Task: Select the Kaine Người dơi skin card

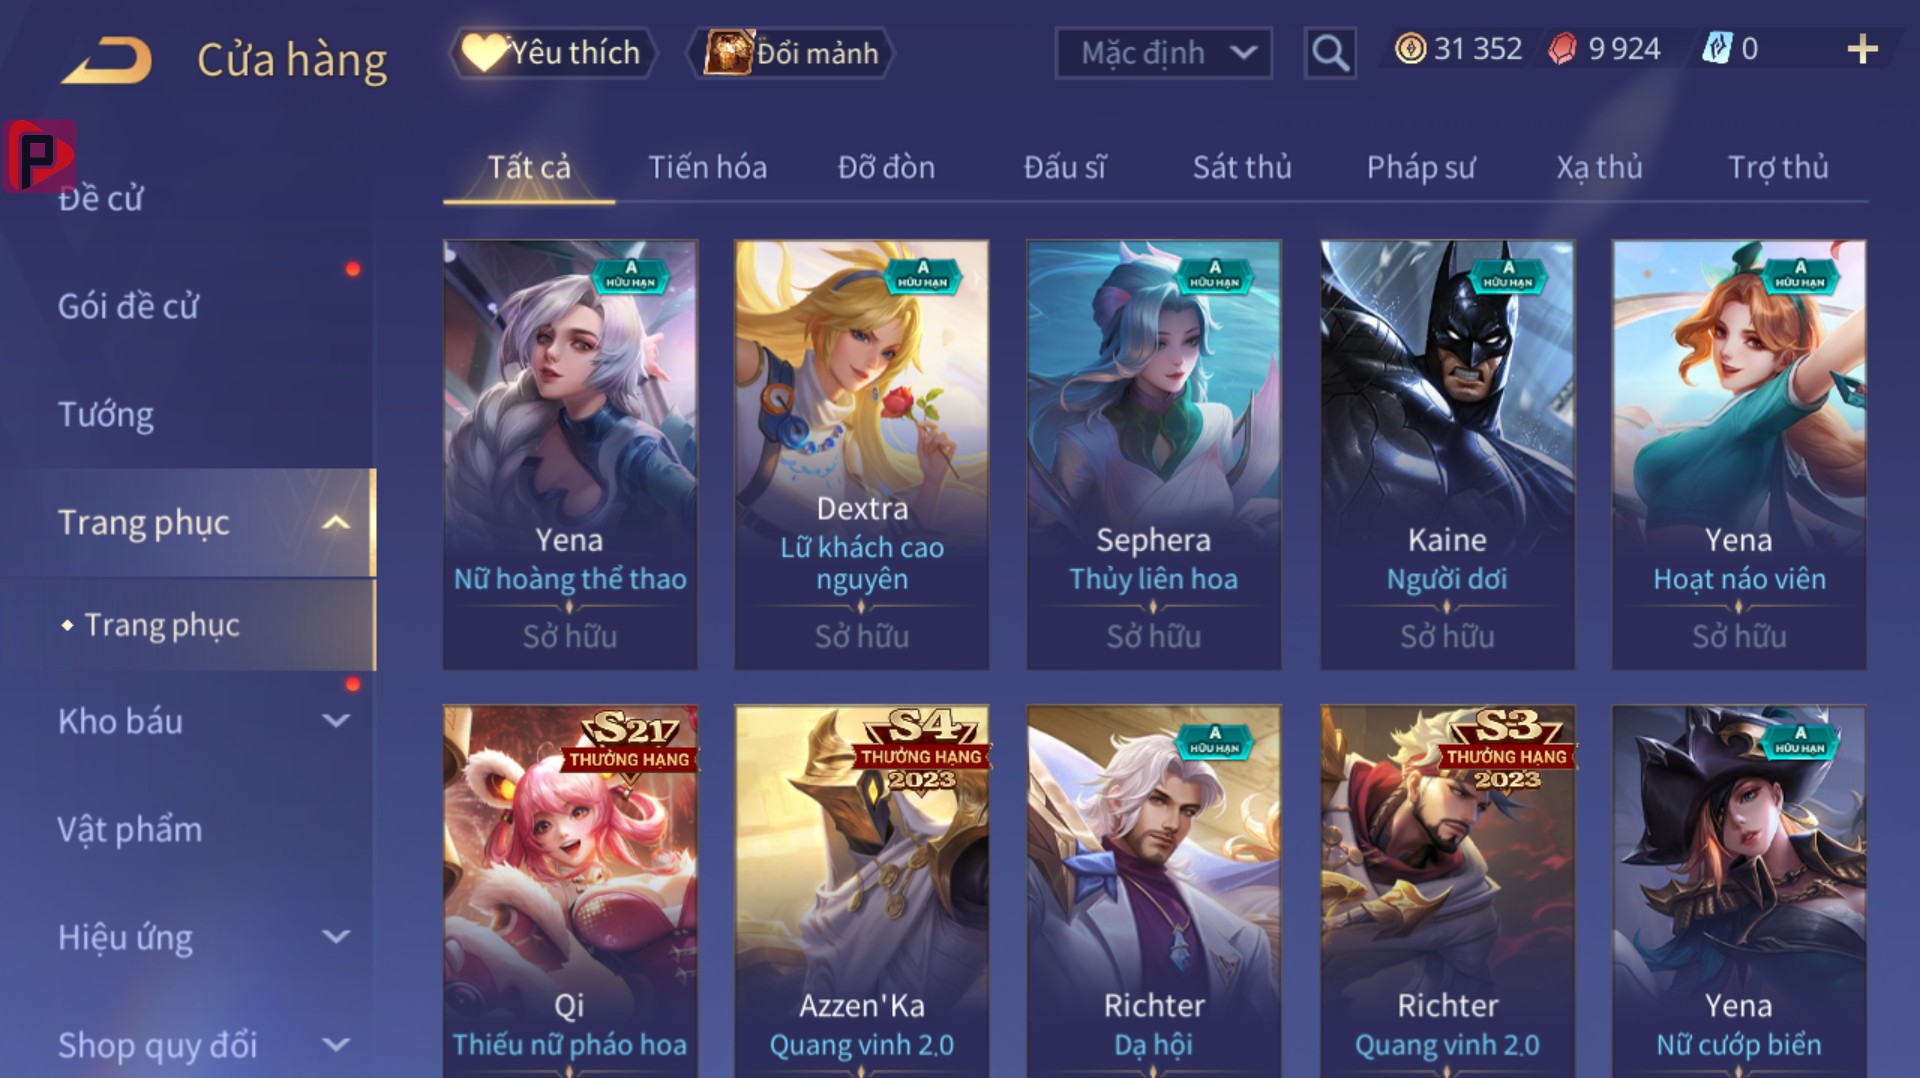Action: click(x=1446, y=455)
